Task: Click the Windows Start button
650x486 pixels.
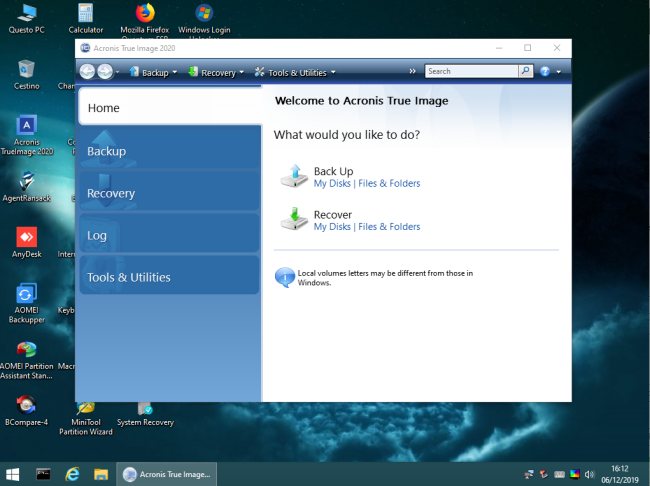Action: [14, 473]
